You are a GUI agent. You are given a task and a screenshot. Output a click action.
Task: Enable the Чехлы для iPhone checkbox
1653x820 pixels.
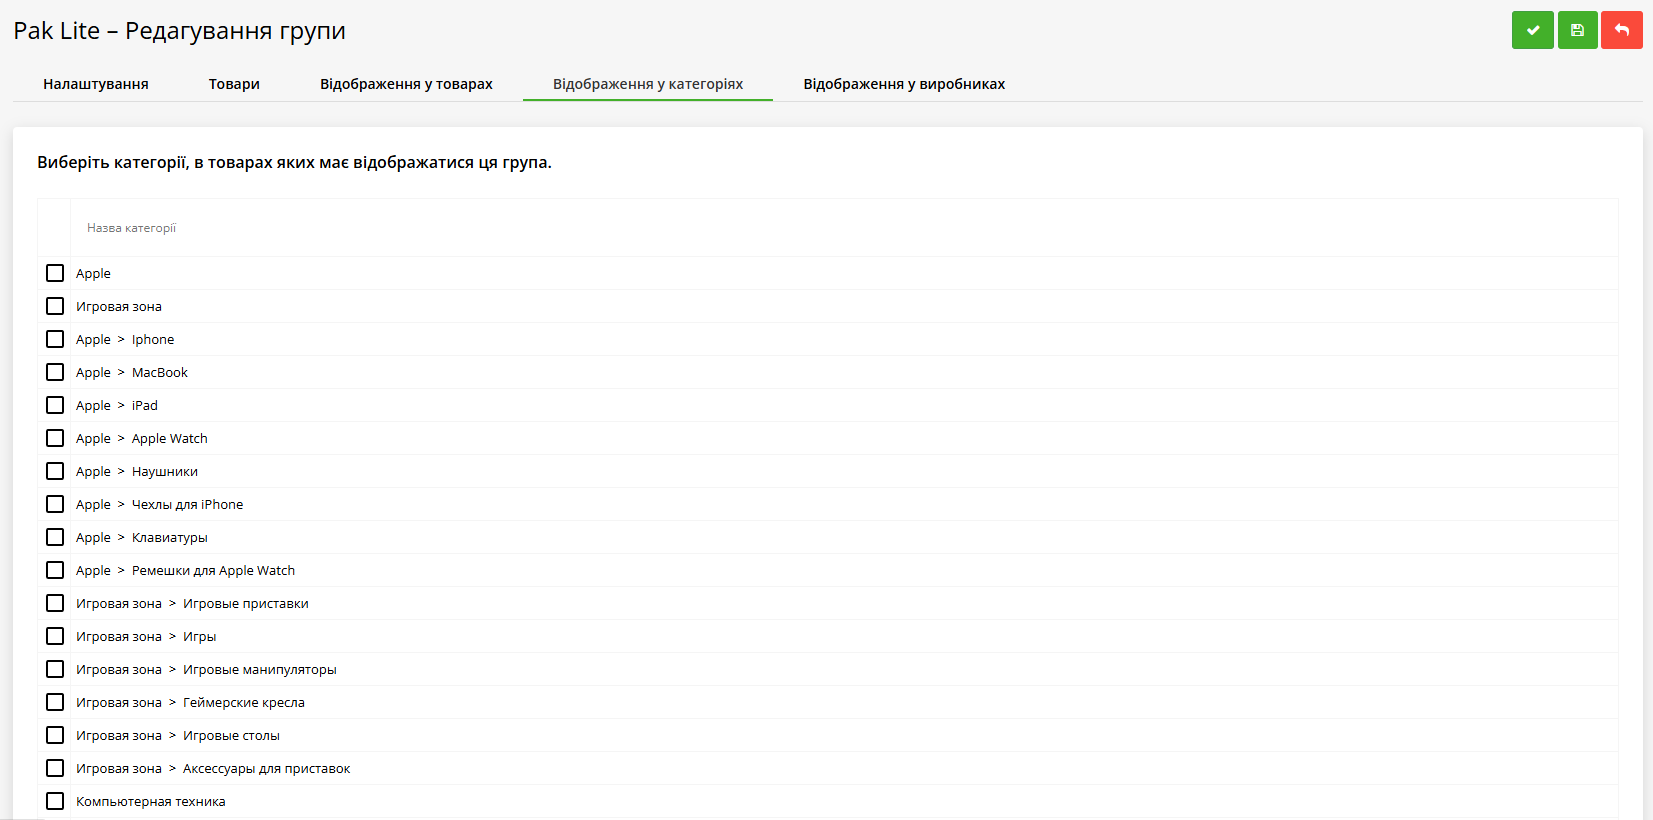[x=55, y=504]
